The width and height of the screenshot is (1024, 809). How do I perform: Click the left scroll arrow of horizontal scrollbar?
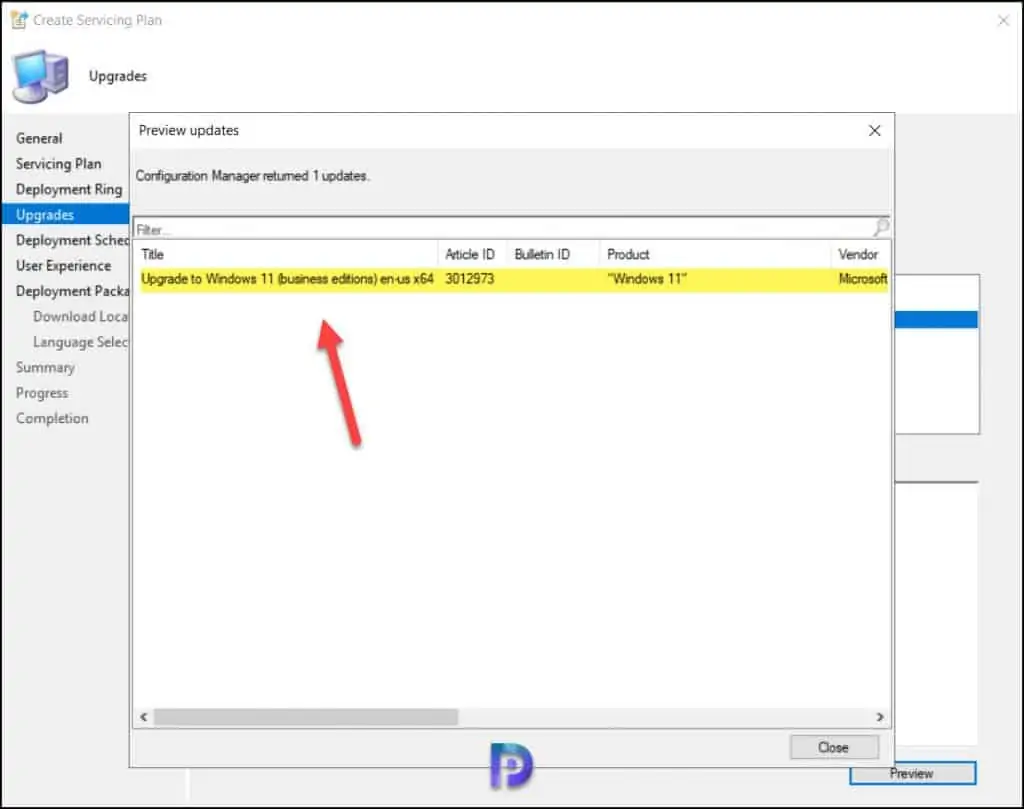pyautogui.click(x=144, y=717)
